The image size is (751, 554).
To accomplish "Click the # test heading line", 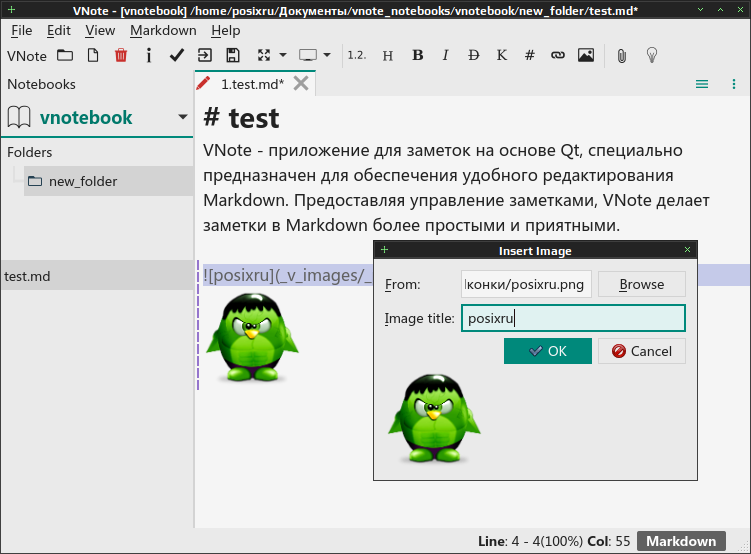I will coord(241,118).
